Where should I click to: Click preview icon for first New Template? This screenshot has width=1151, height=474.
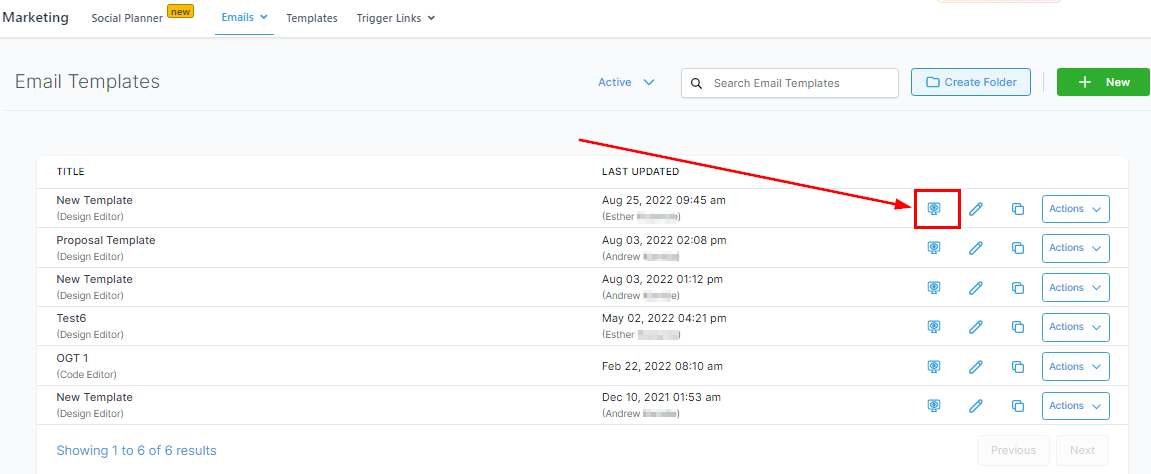click(934, 209)
